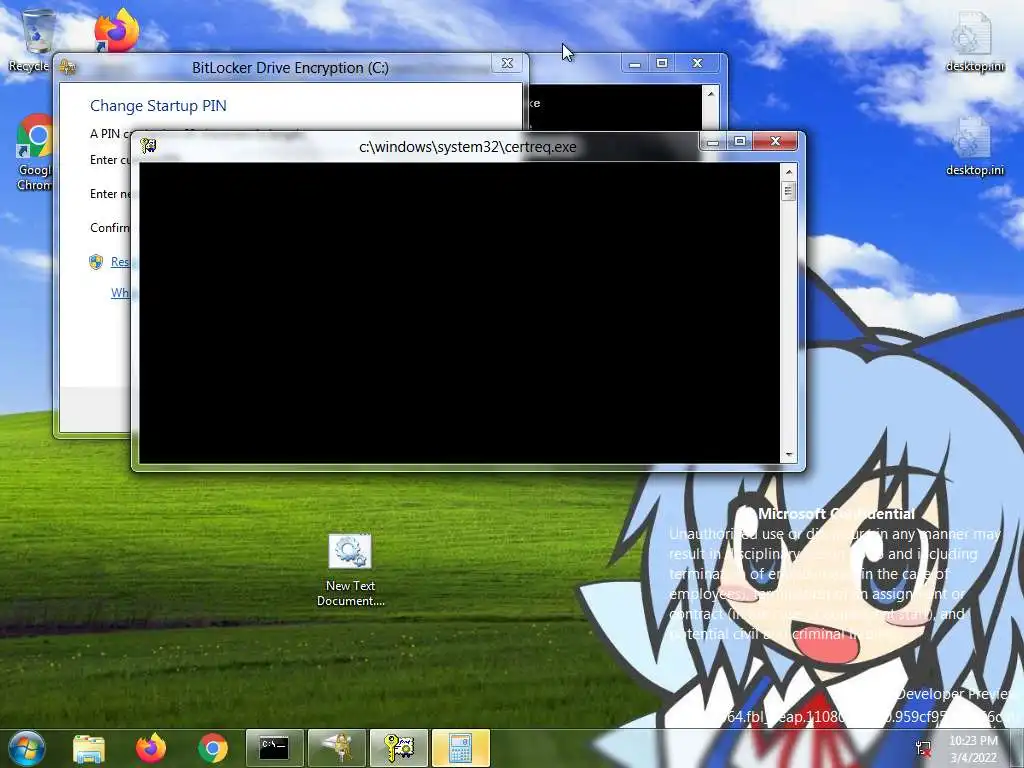This screenshot has width=1024, height=768.
Task: Click the certreq scrollbar up arrow
Action: (x=788, y=172)
